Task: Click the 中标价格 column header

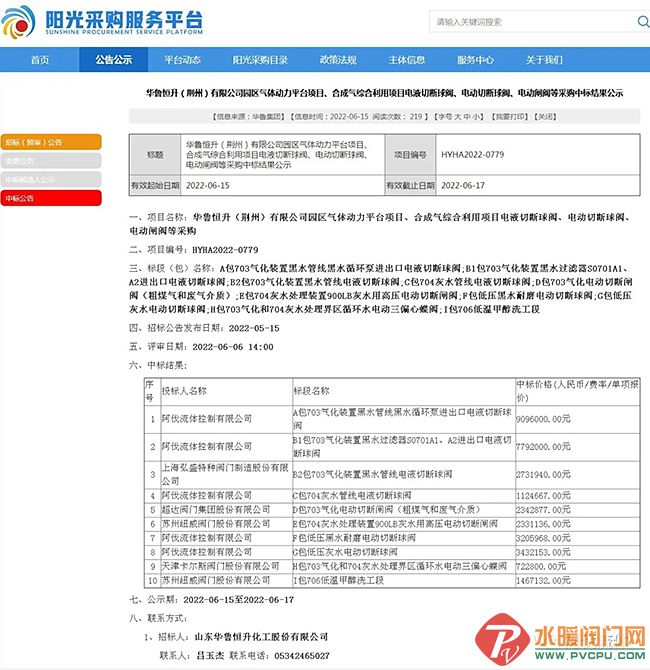Action: pyautogui.click(x=577, y=391)
